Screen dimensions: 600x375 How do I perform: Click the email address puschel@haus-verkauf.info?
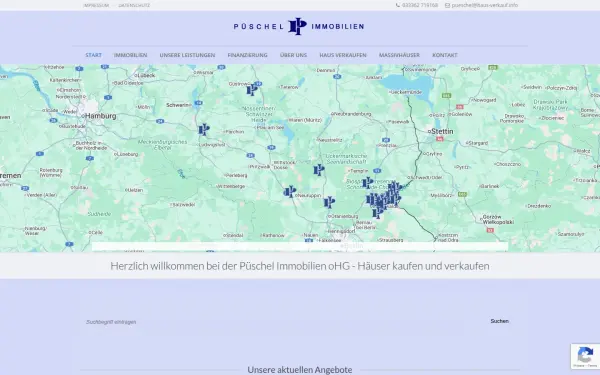[x=481, y=5]
